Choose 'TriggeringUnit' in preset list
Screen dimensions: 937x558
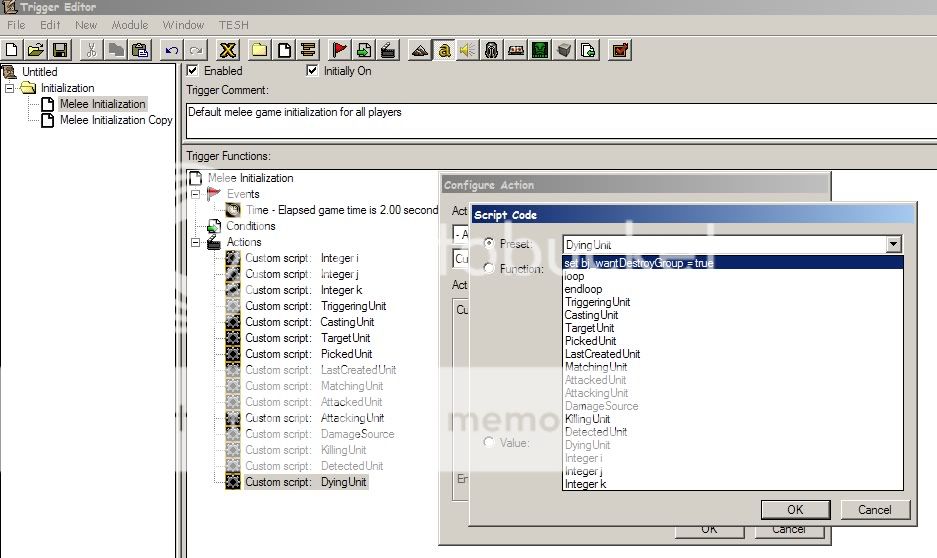tap(733, 302)
